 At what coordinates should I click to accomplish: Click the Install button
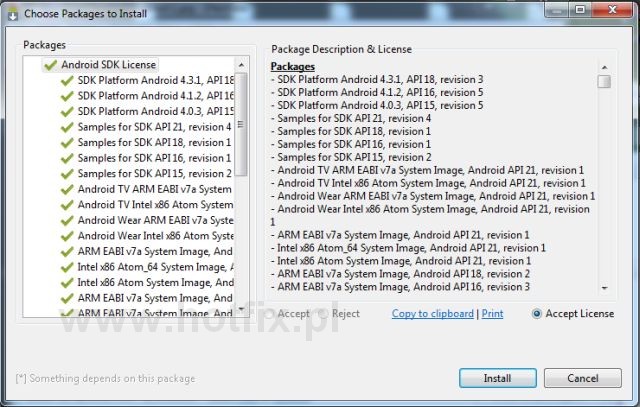pyautogui.click(x=498, y=378)
